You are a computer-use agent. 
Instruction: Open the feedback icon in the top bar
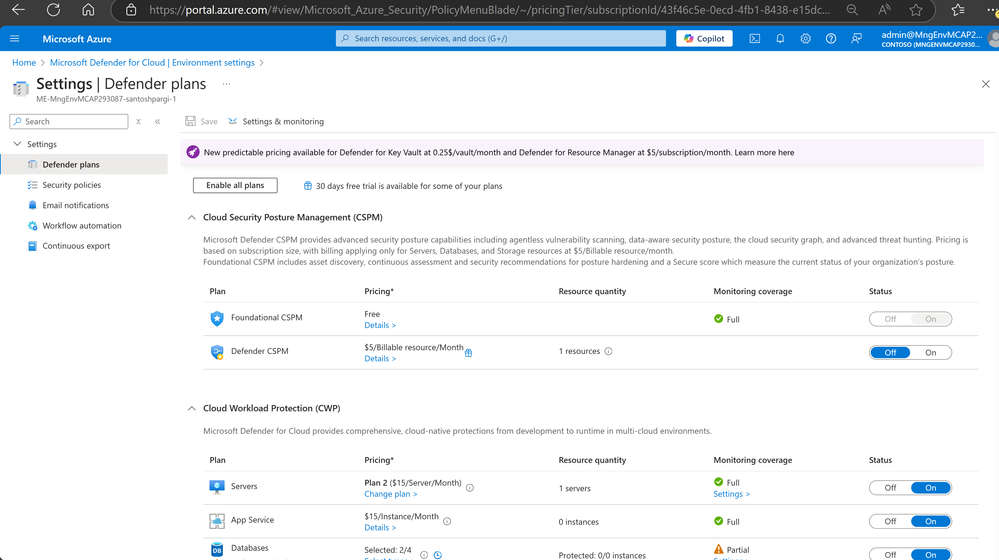coord(856,39)
